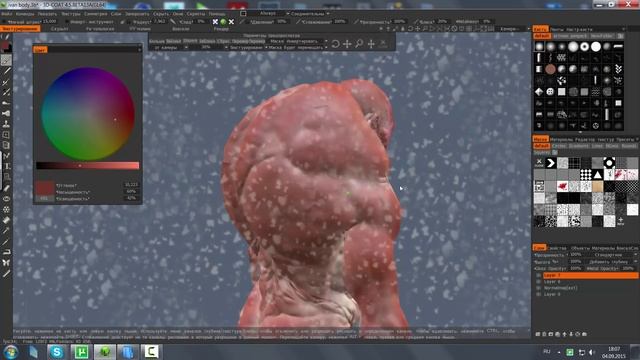Viewport: 640px width, 360px height.
Task: Select the black ring on white mask
Action: pos(609,163)
